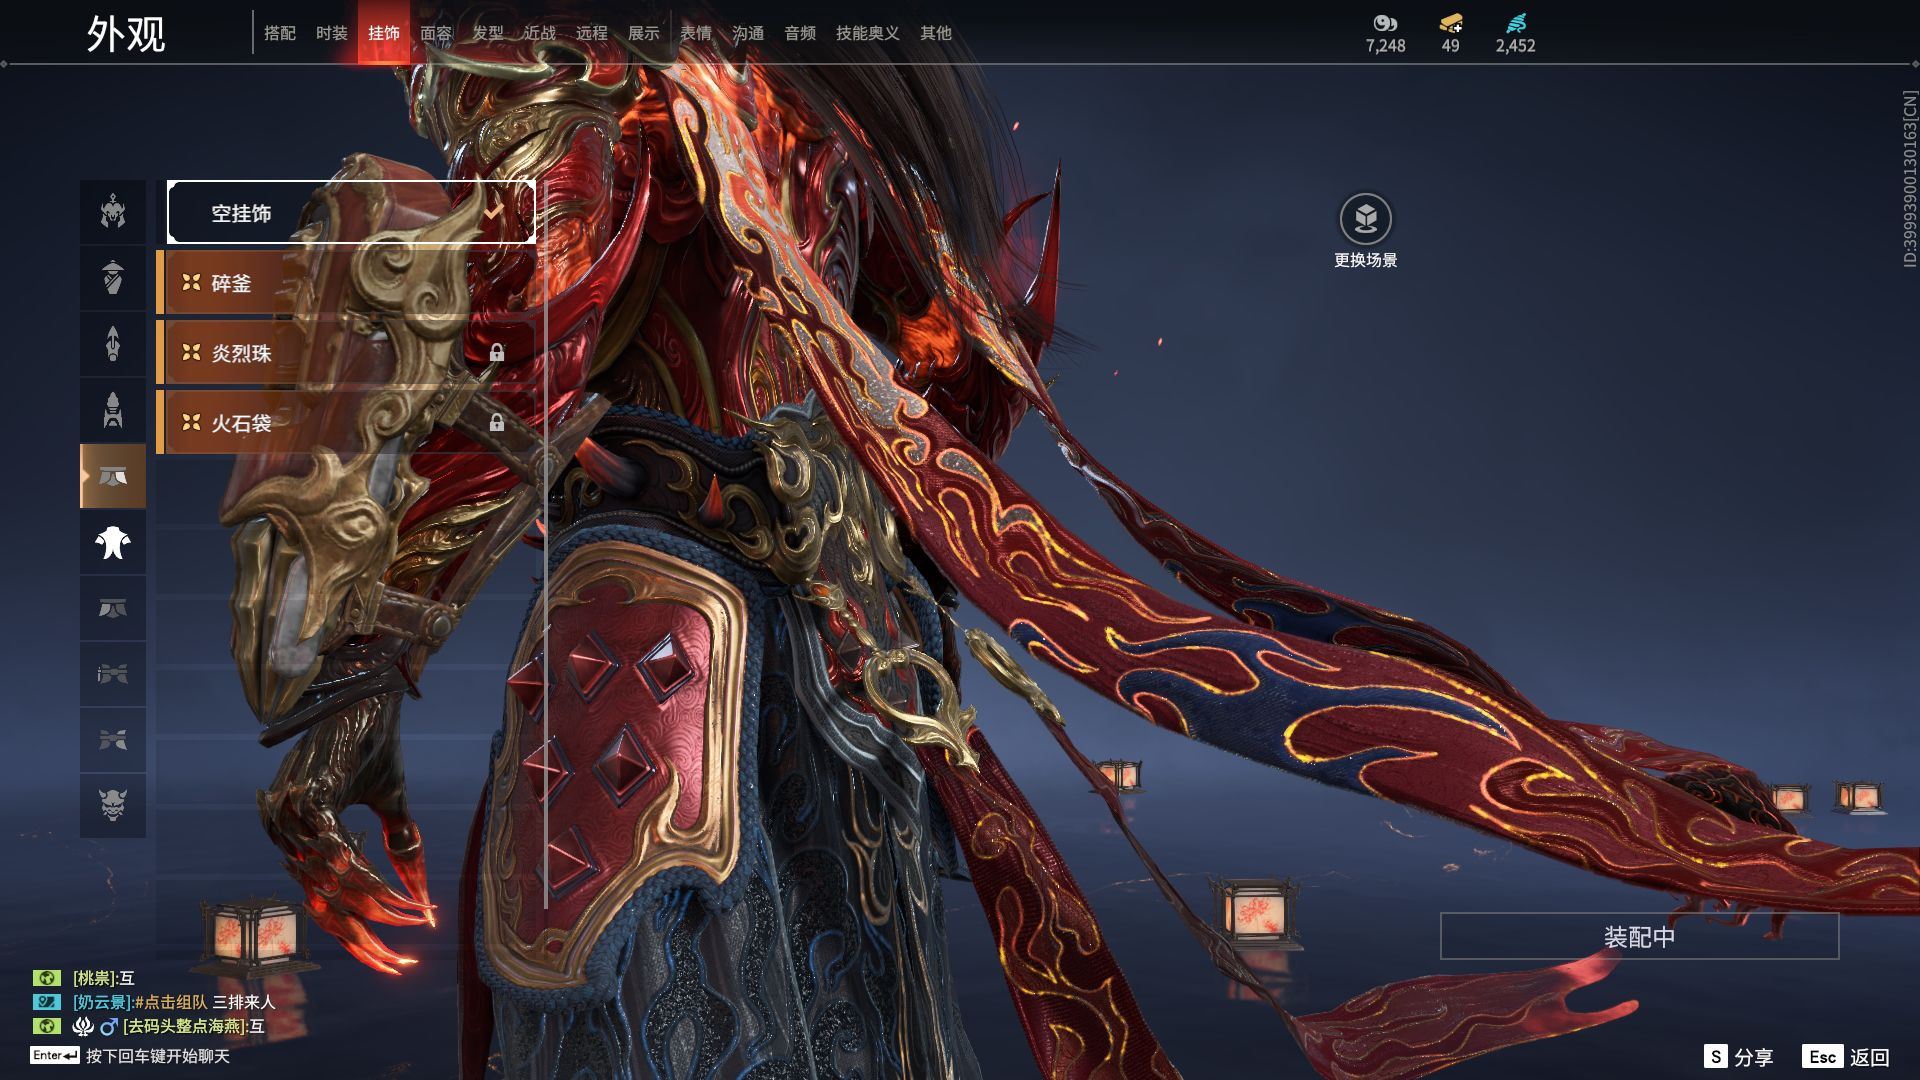Click the Esc 返回 back button

(x=1846, y=1057)
